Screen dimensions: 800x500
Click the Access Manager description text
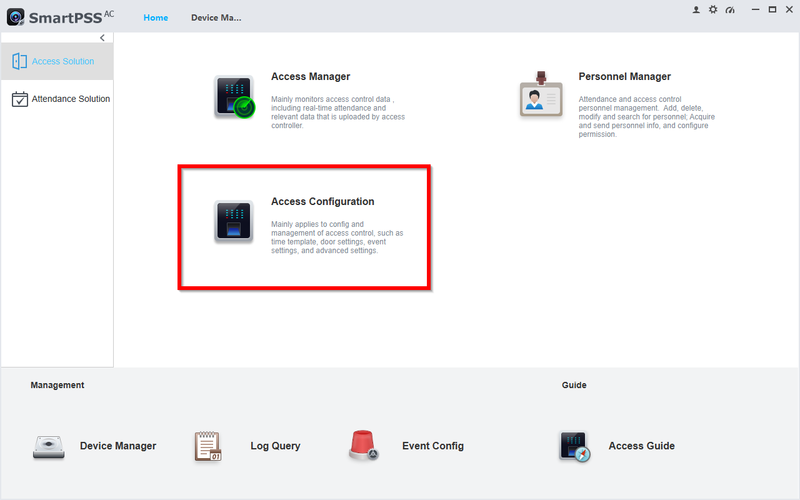click(338, 112)
